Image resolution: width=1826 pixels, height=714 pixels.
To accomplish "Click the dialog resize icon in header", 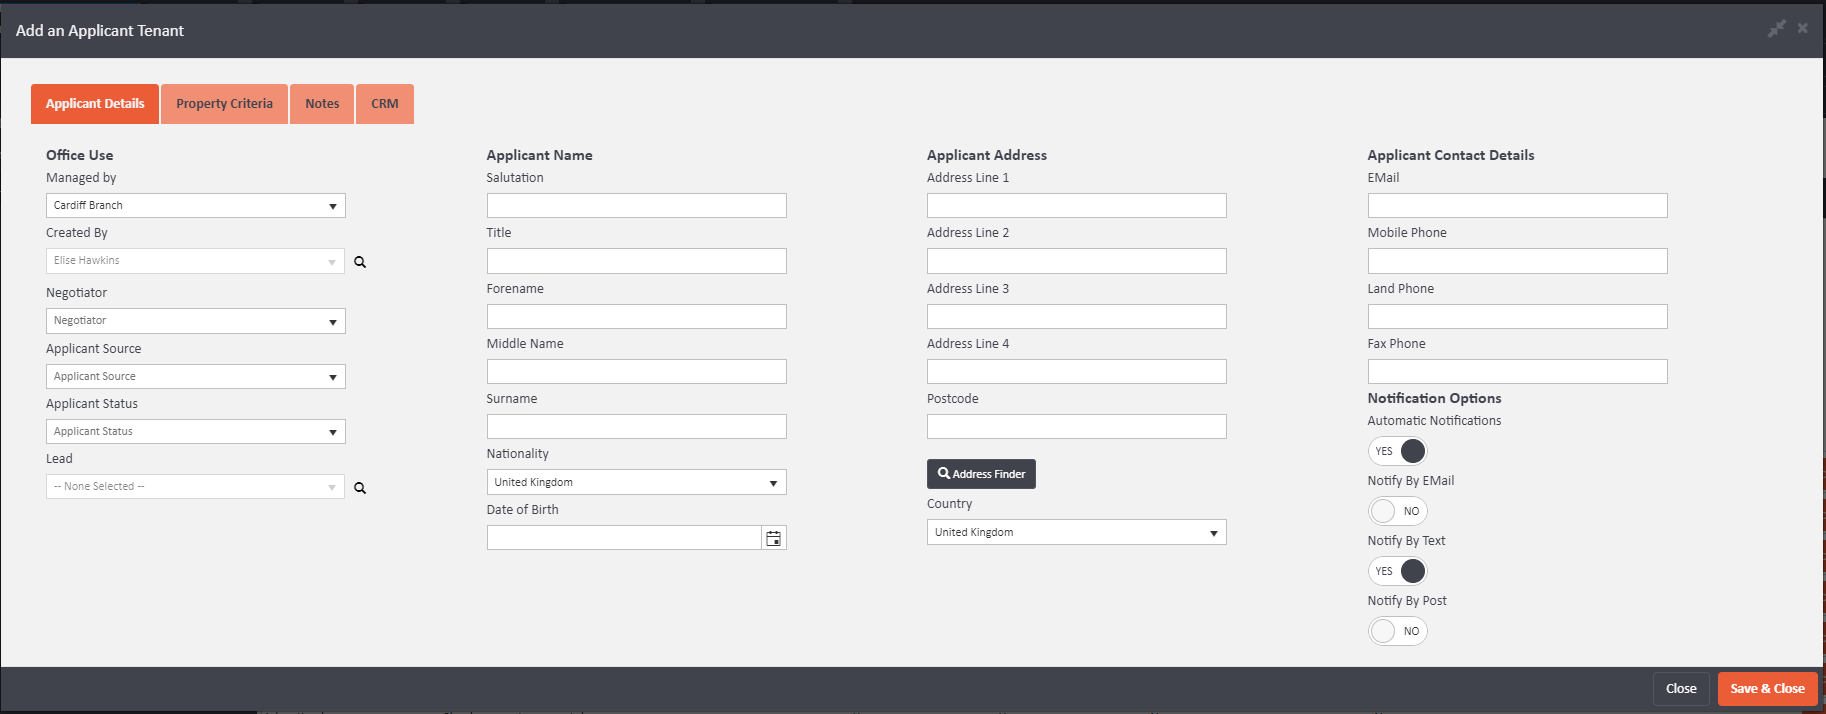I will click(1776, 29).
